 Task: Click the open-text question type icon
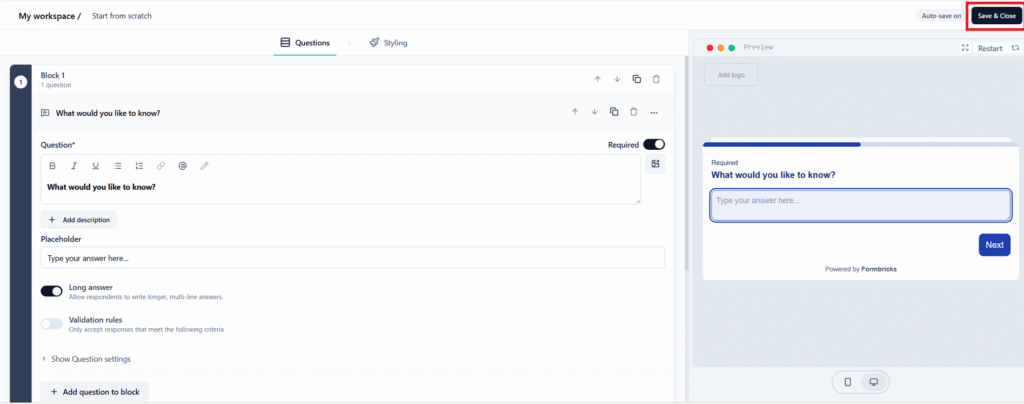point(45,112)
